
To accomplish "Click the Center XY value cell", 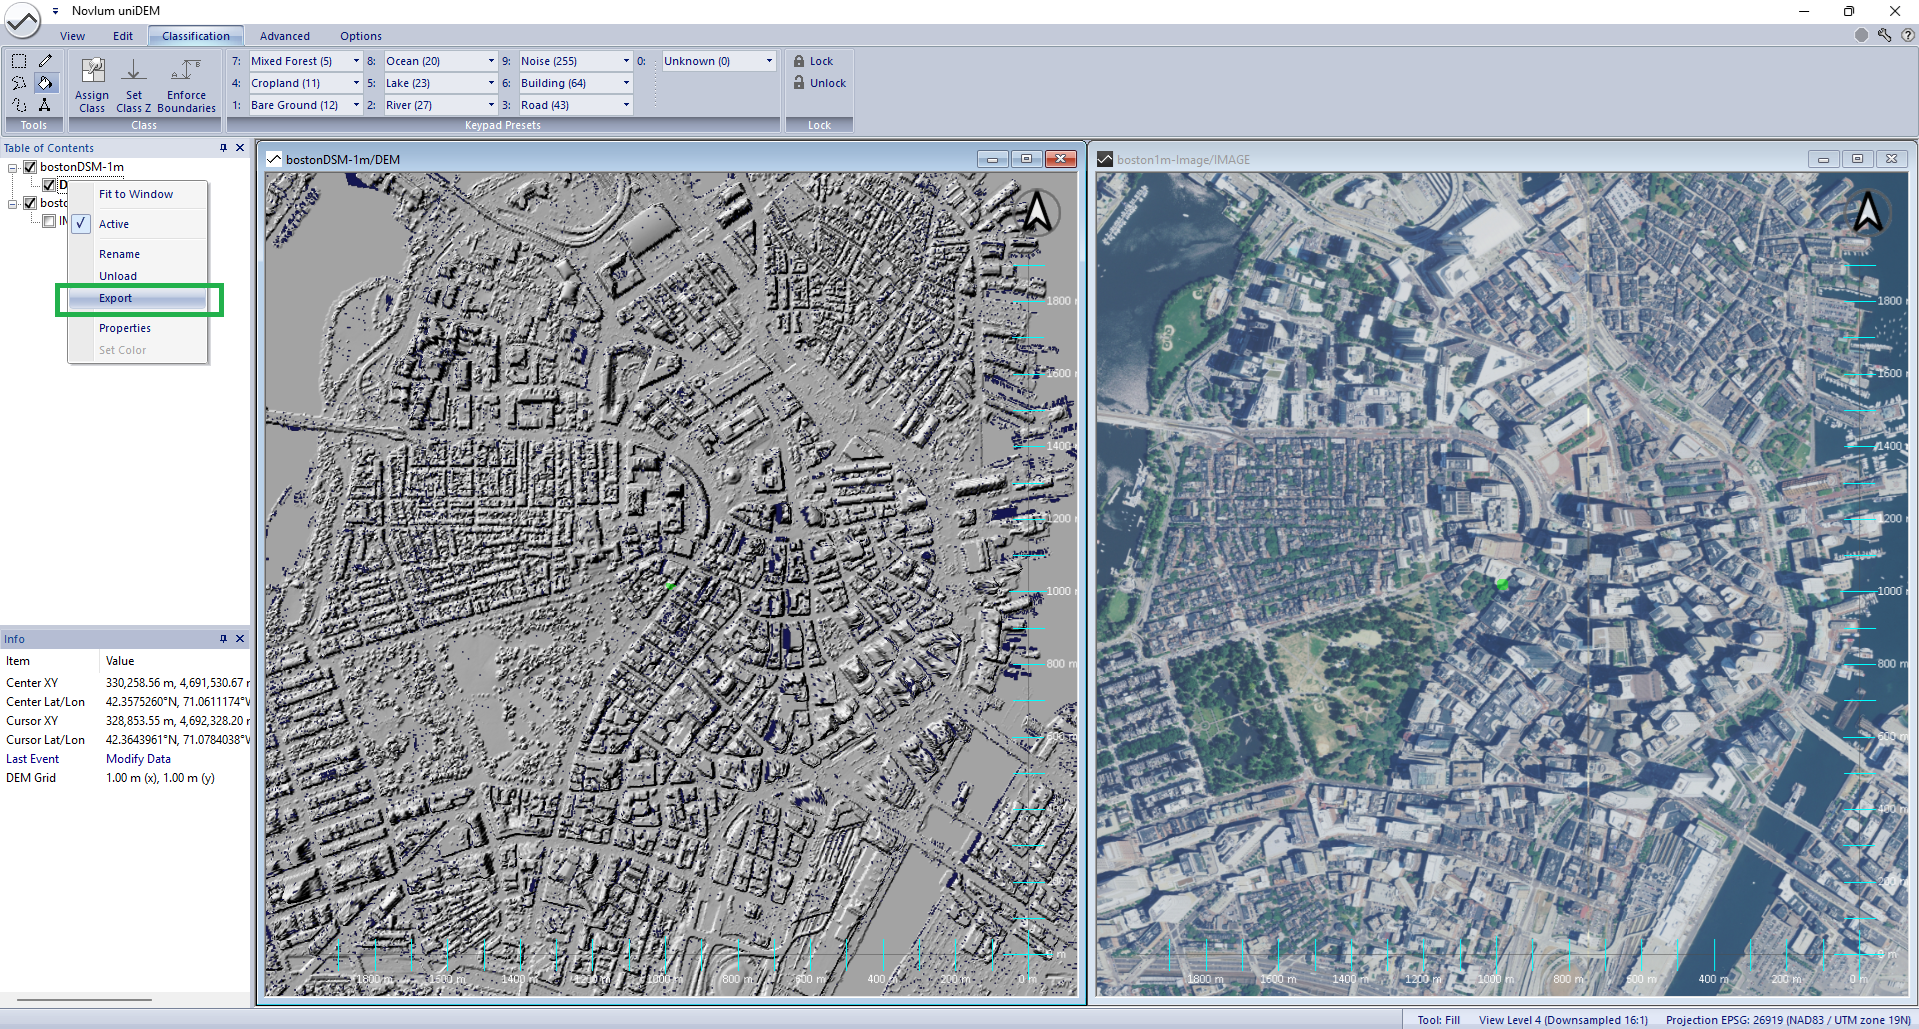I will point(176,683).
